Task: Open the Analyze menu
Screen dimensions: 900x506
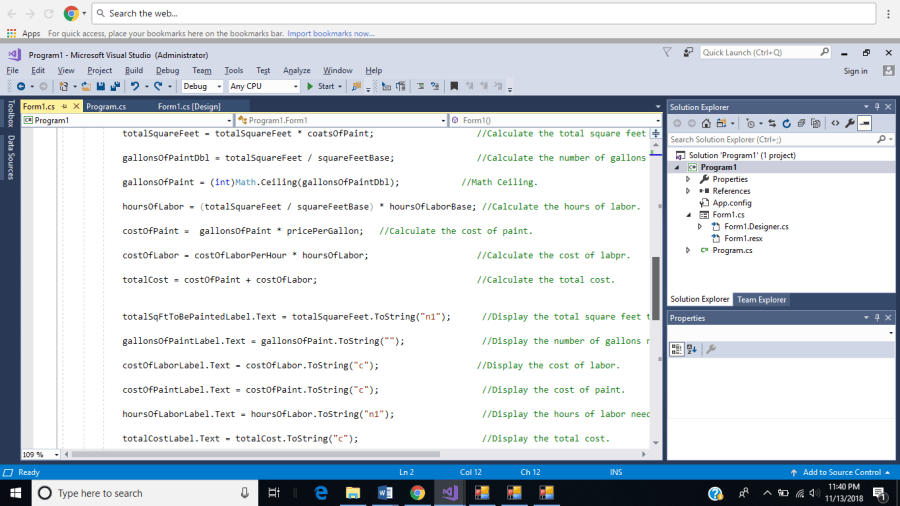Action: point(297,71)
